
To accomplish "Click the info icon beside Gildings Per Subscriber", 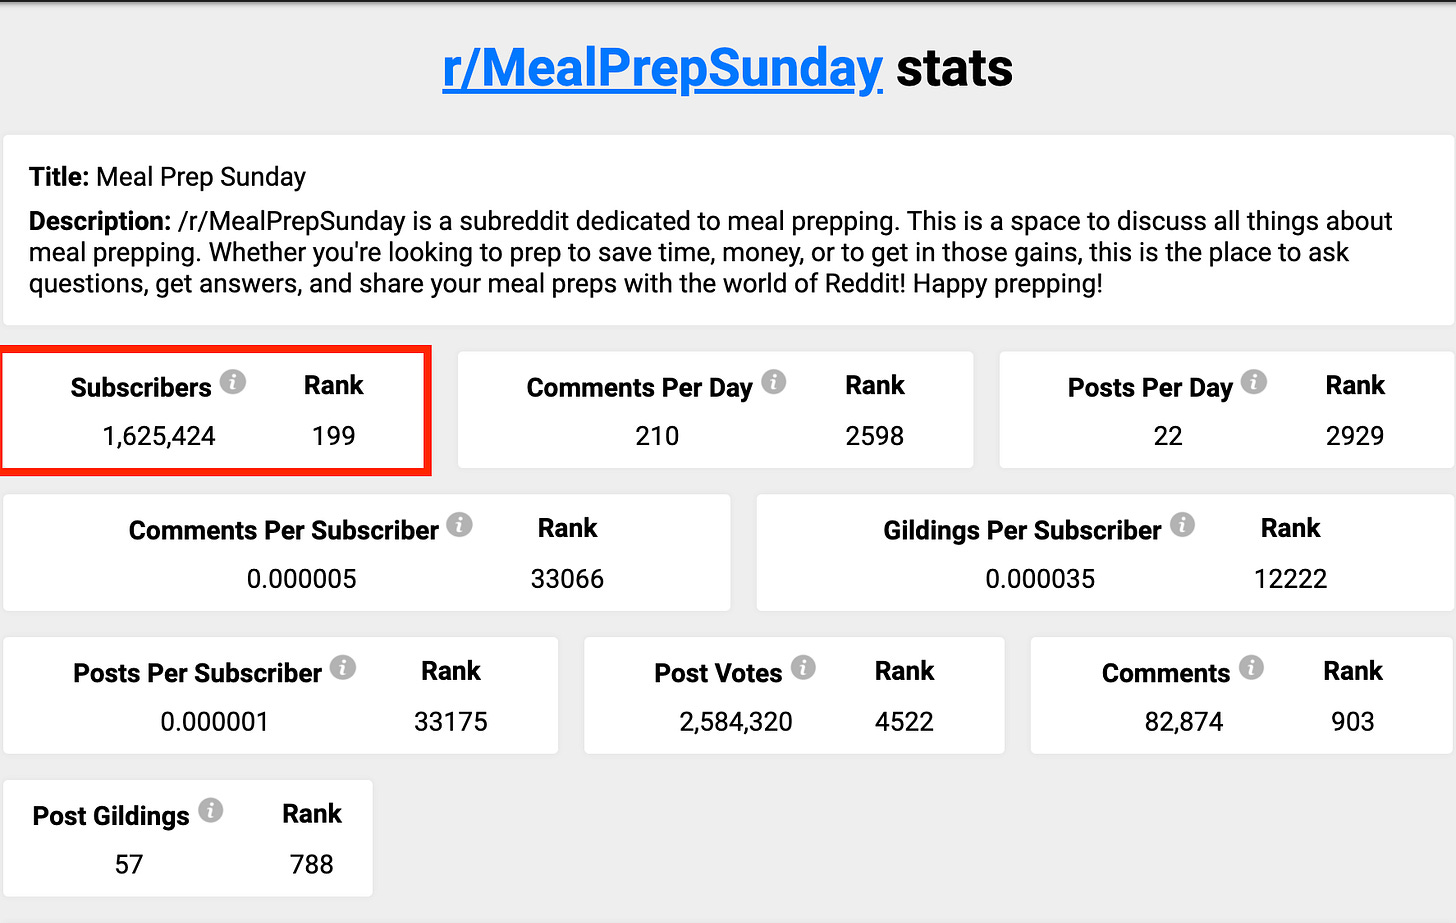I will pyautogui.click(x=1182, y=525).
